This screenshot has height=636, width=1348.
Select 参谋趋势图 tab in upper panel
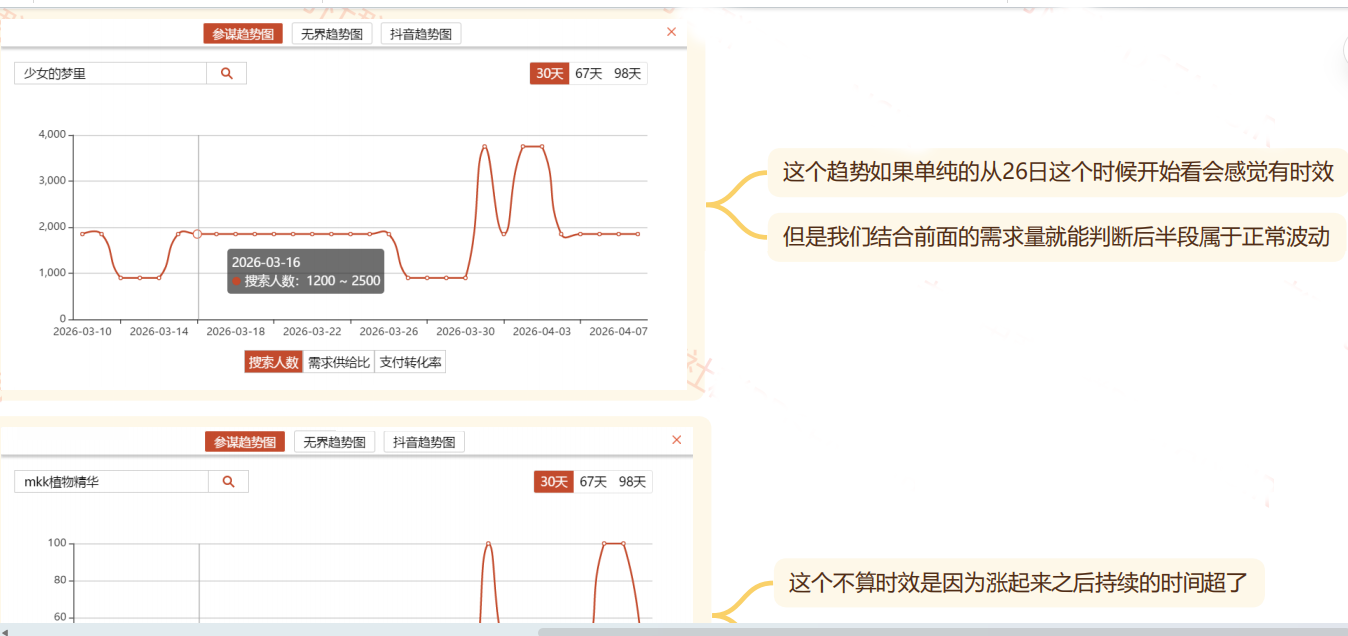[x=243, y=34]
